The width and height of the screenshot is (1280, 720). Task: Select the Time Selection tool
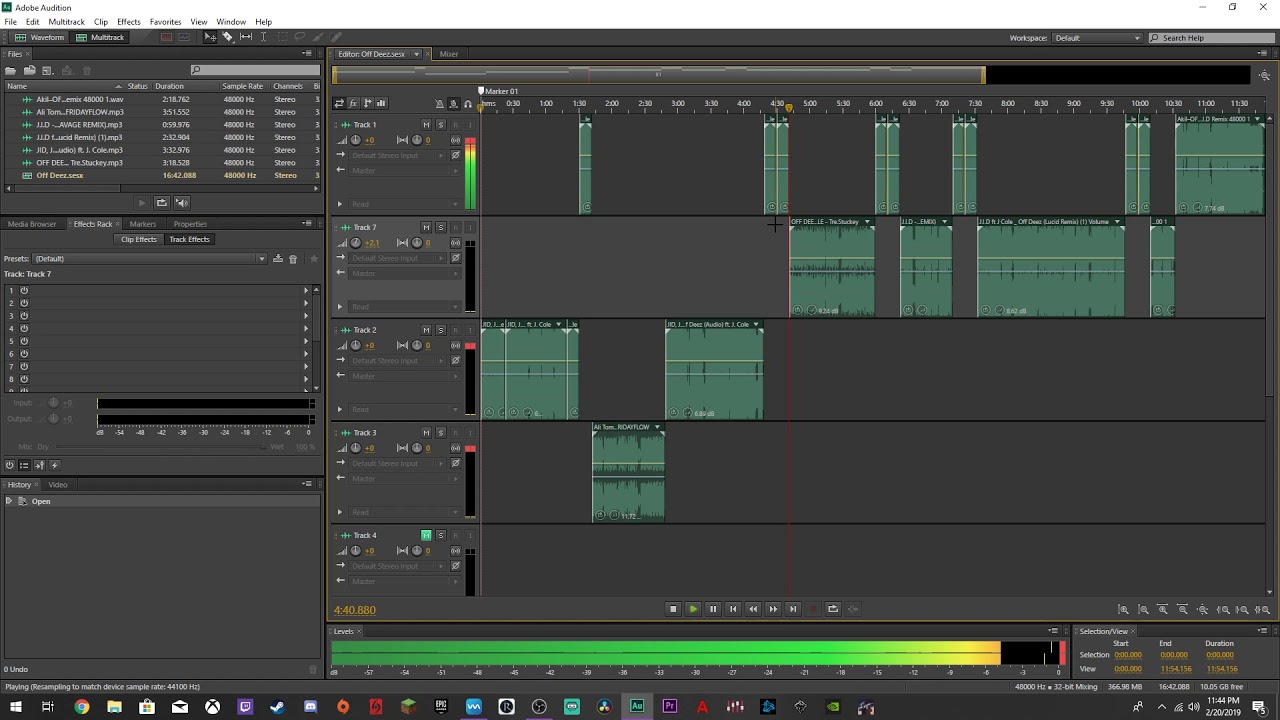tap(263, 37)
